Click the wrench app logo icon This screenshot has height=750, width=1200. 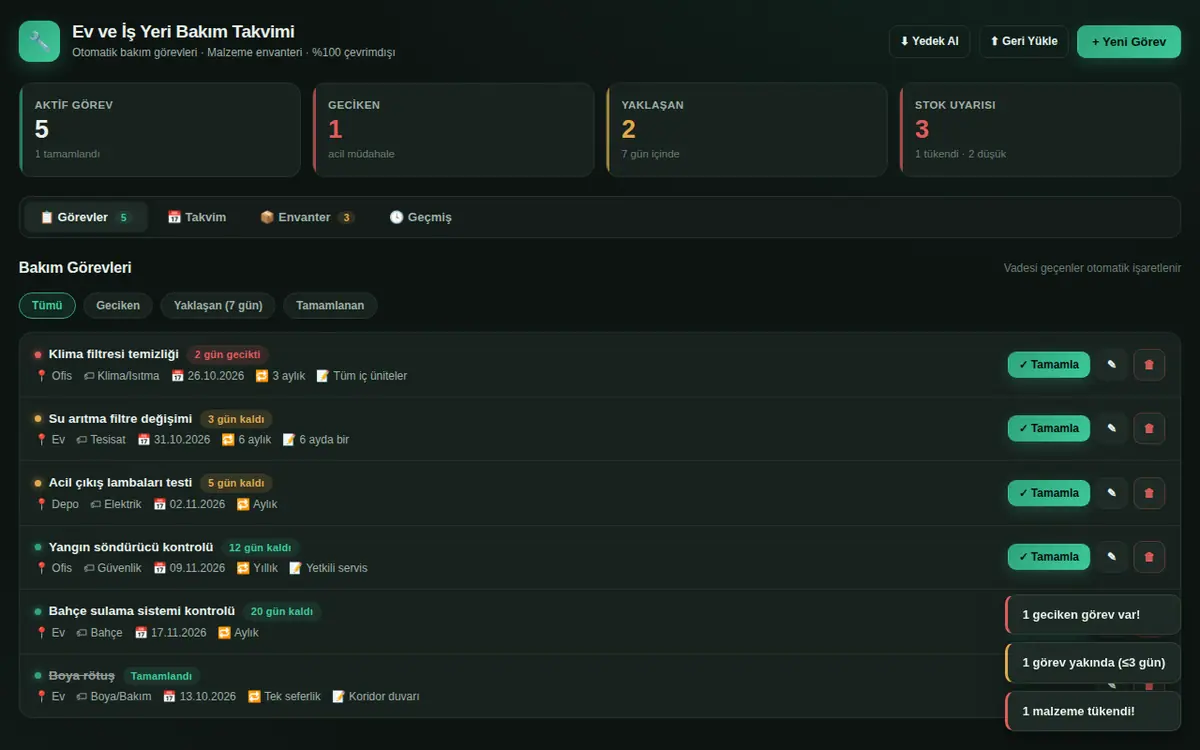39,41
